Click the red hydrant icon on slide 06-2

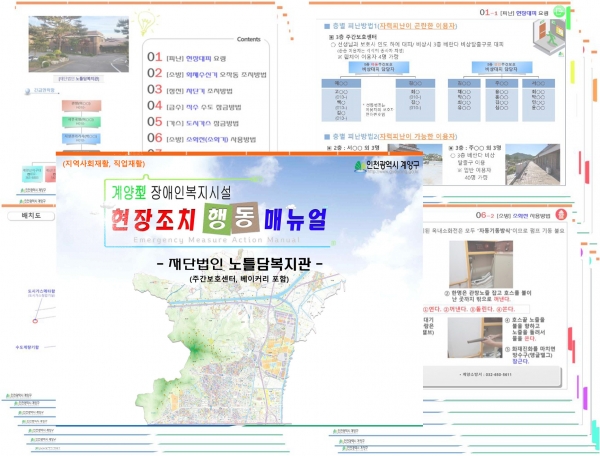[561, 214]
